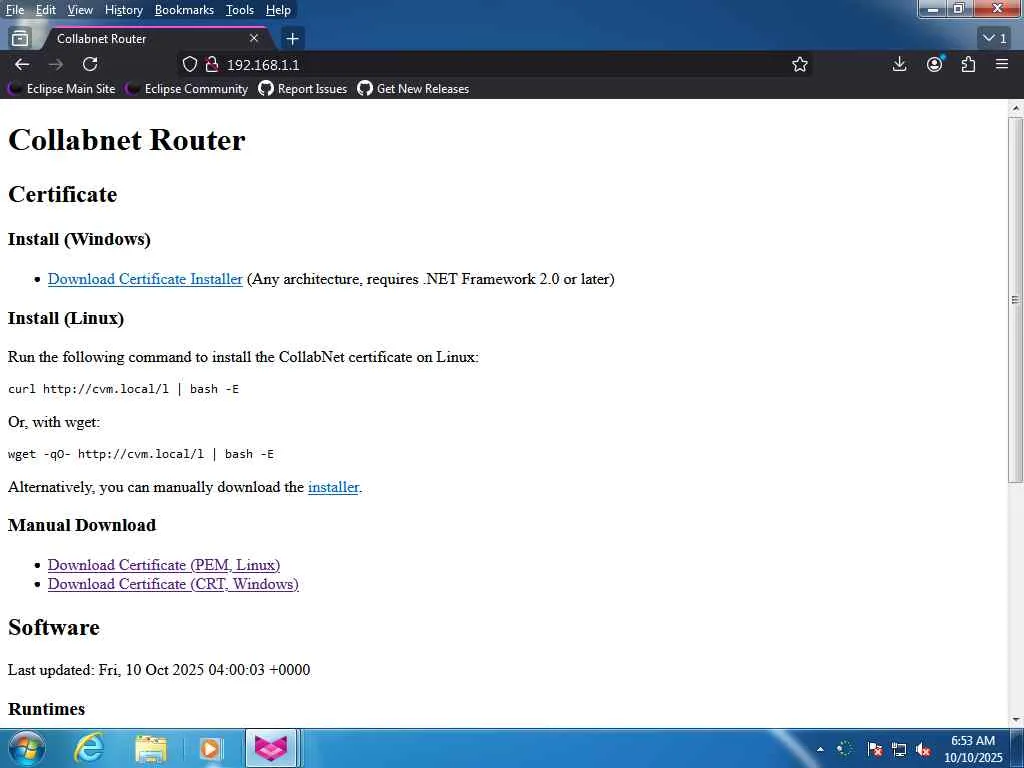Click the scrollbar down arrow
This screenshot has height=768, width=1024.
[x=1015, y=720]
